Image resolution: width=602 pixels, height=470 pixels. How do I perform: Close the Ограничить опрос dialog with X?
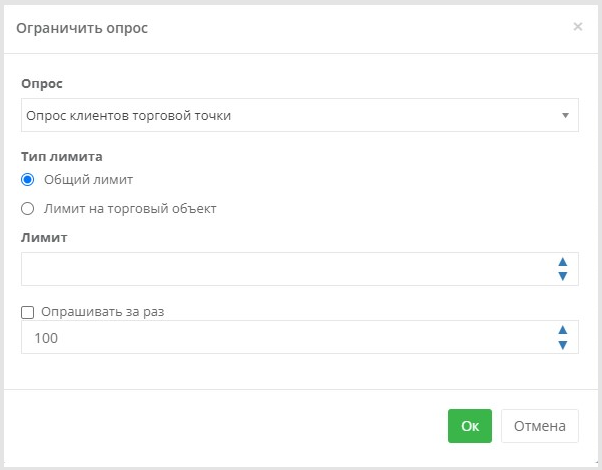pos(577,26)
